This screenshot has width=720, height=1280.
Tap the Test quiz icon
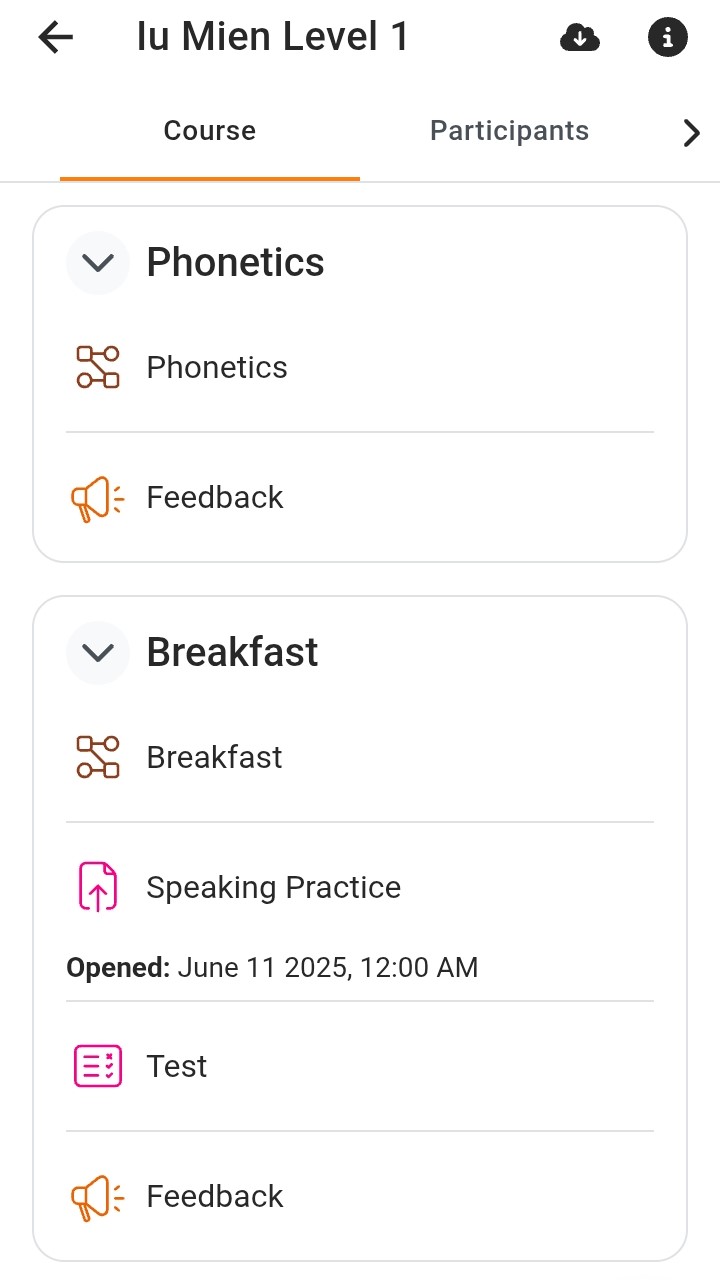click(98, 1066)
